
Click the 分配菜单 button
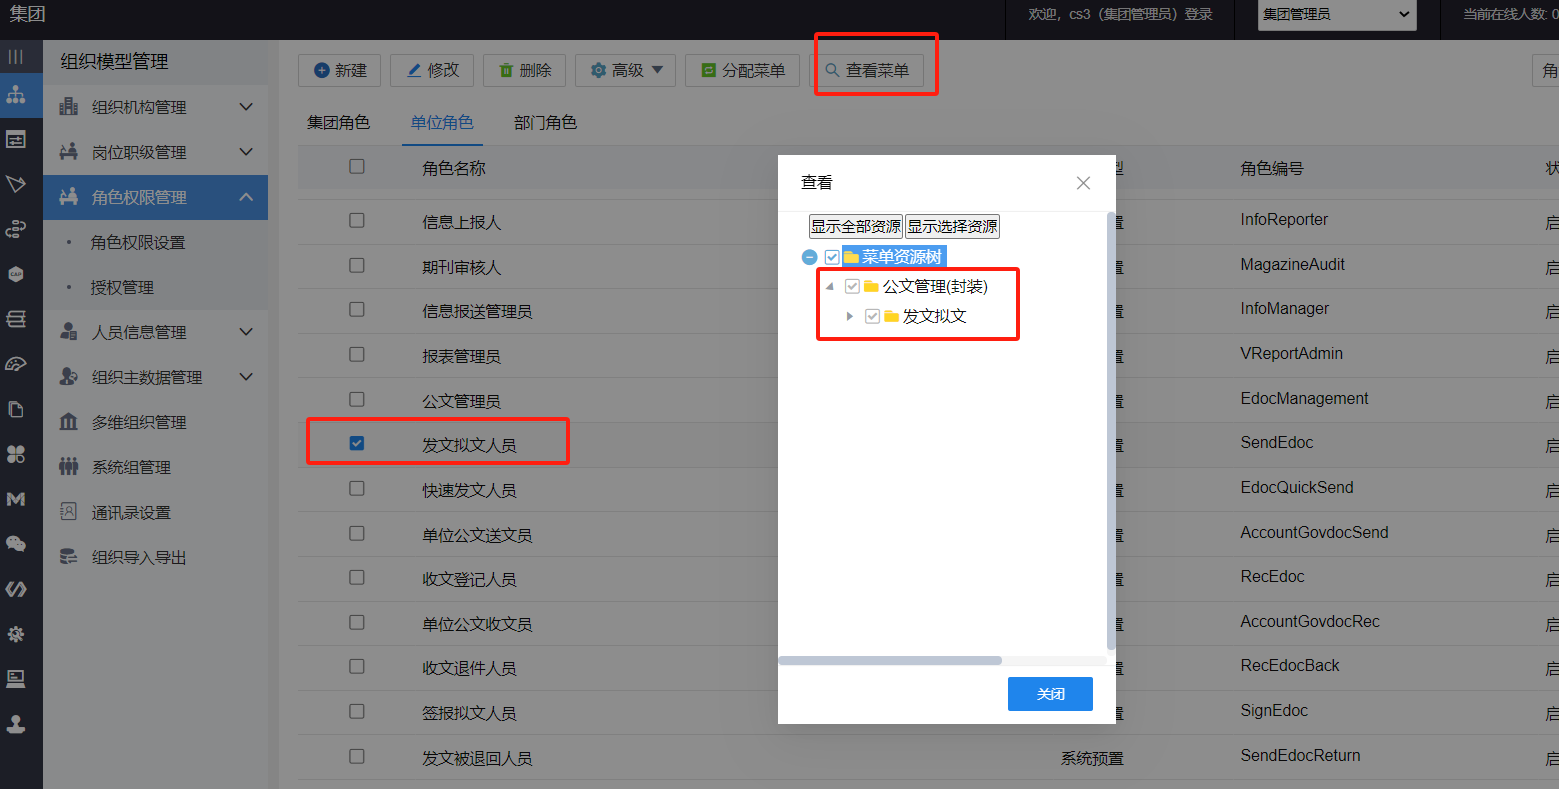pyautogui.click(x=742, y=70)
